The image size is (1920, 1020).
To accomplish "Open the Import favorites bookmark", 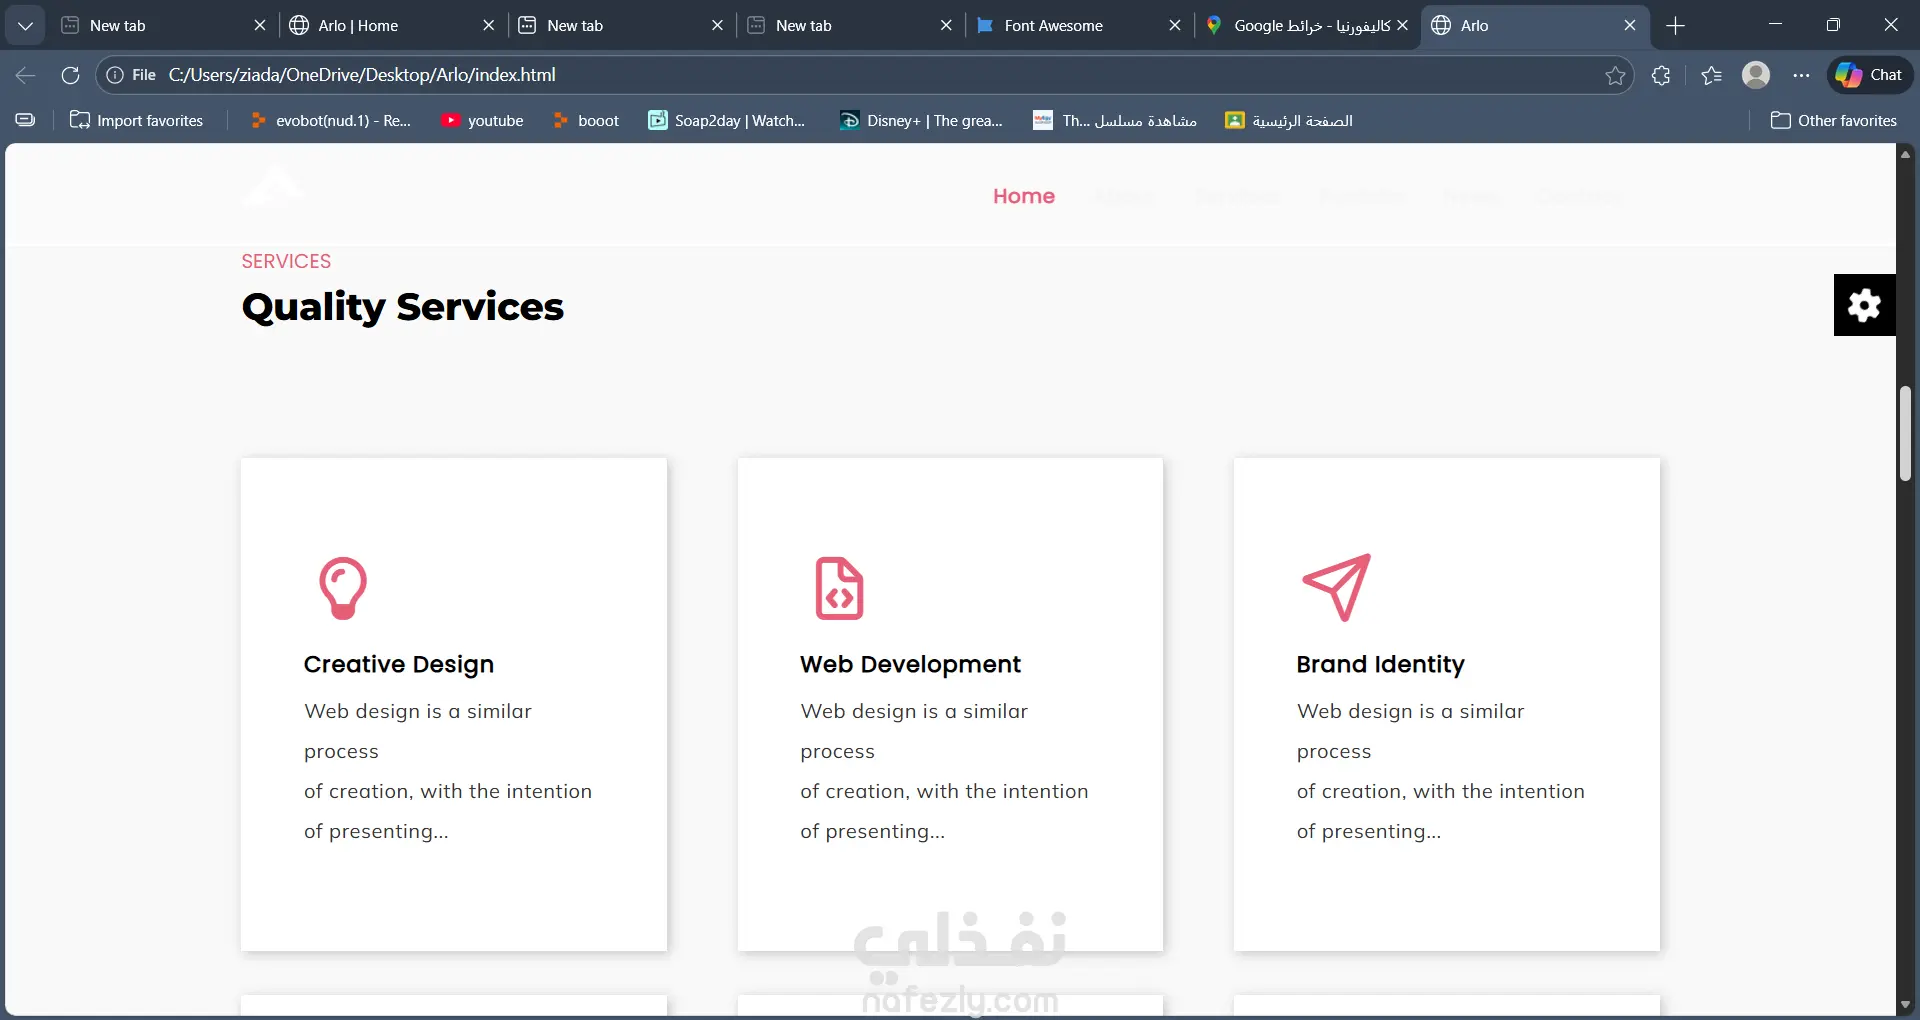I will pyautogui.click(x=136, y=120).
